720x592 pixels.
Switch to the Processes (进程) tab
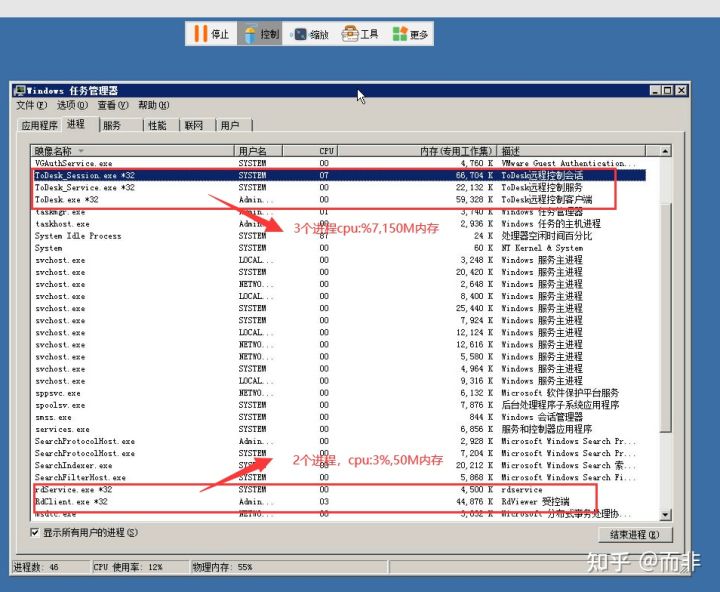(x=79, y=124)
